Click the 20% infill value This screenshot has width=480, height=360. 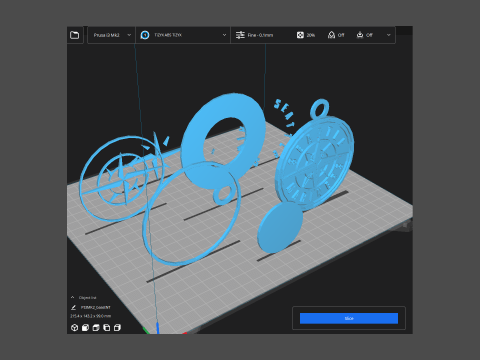tap(311, 35)
